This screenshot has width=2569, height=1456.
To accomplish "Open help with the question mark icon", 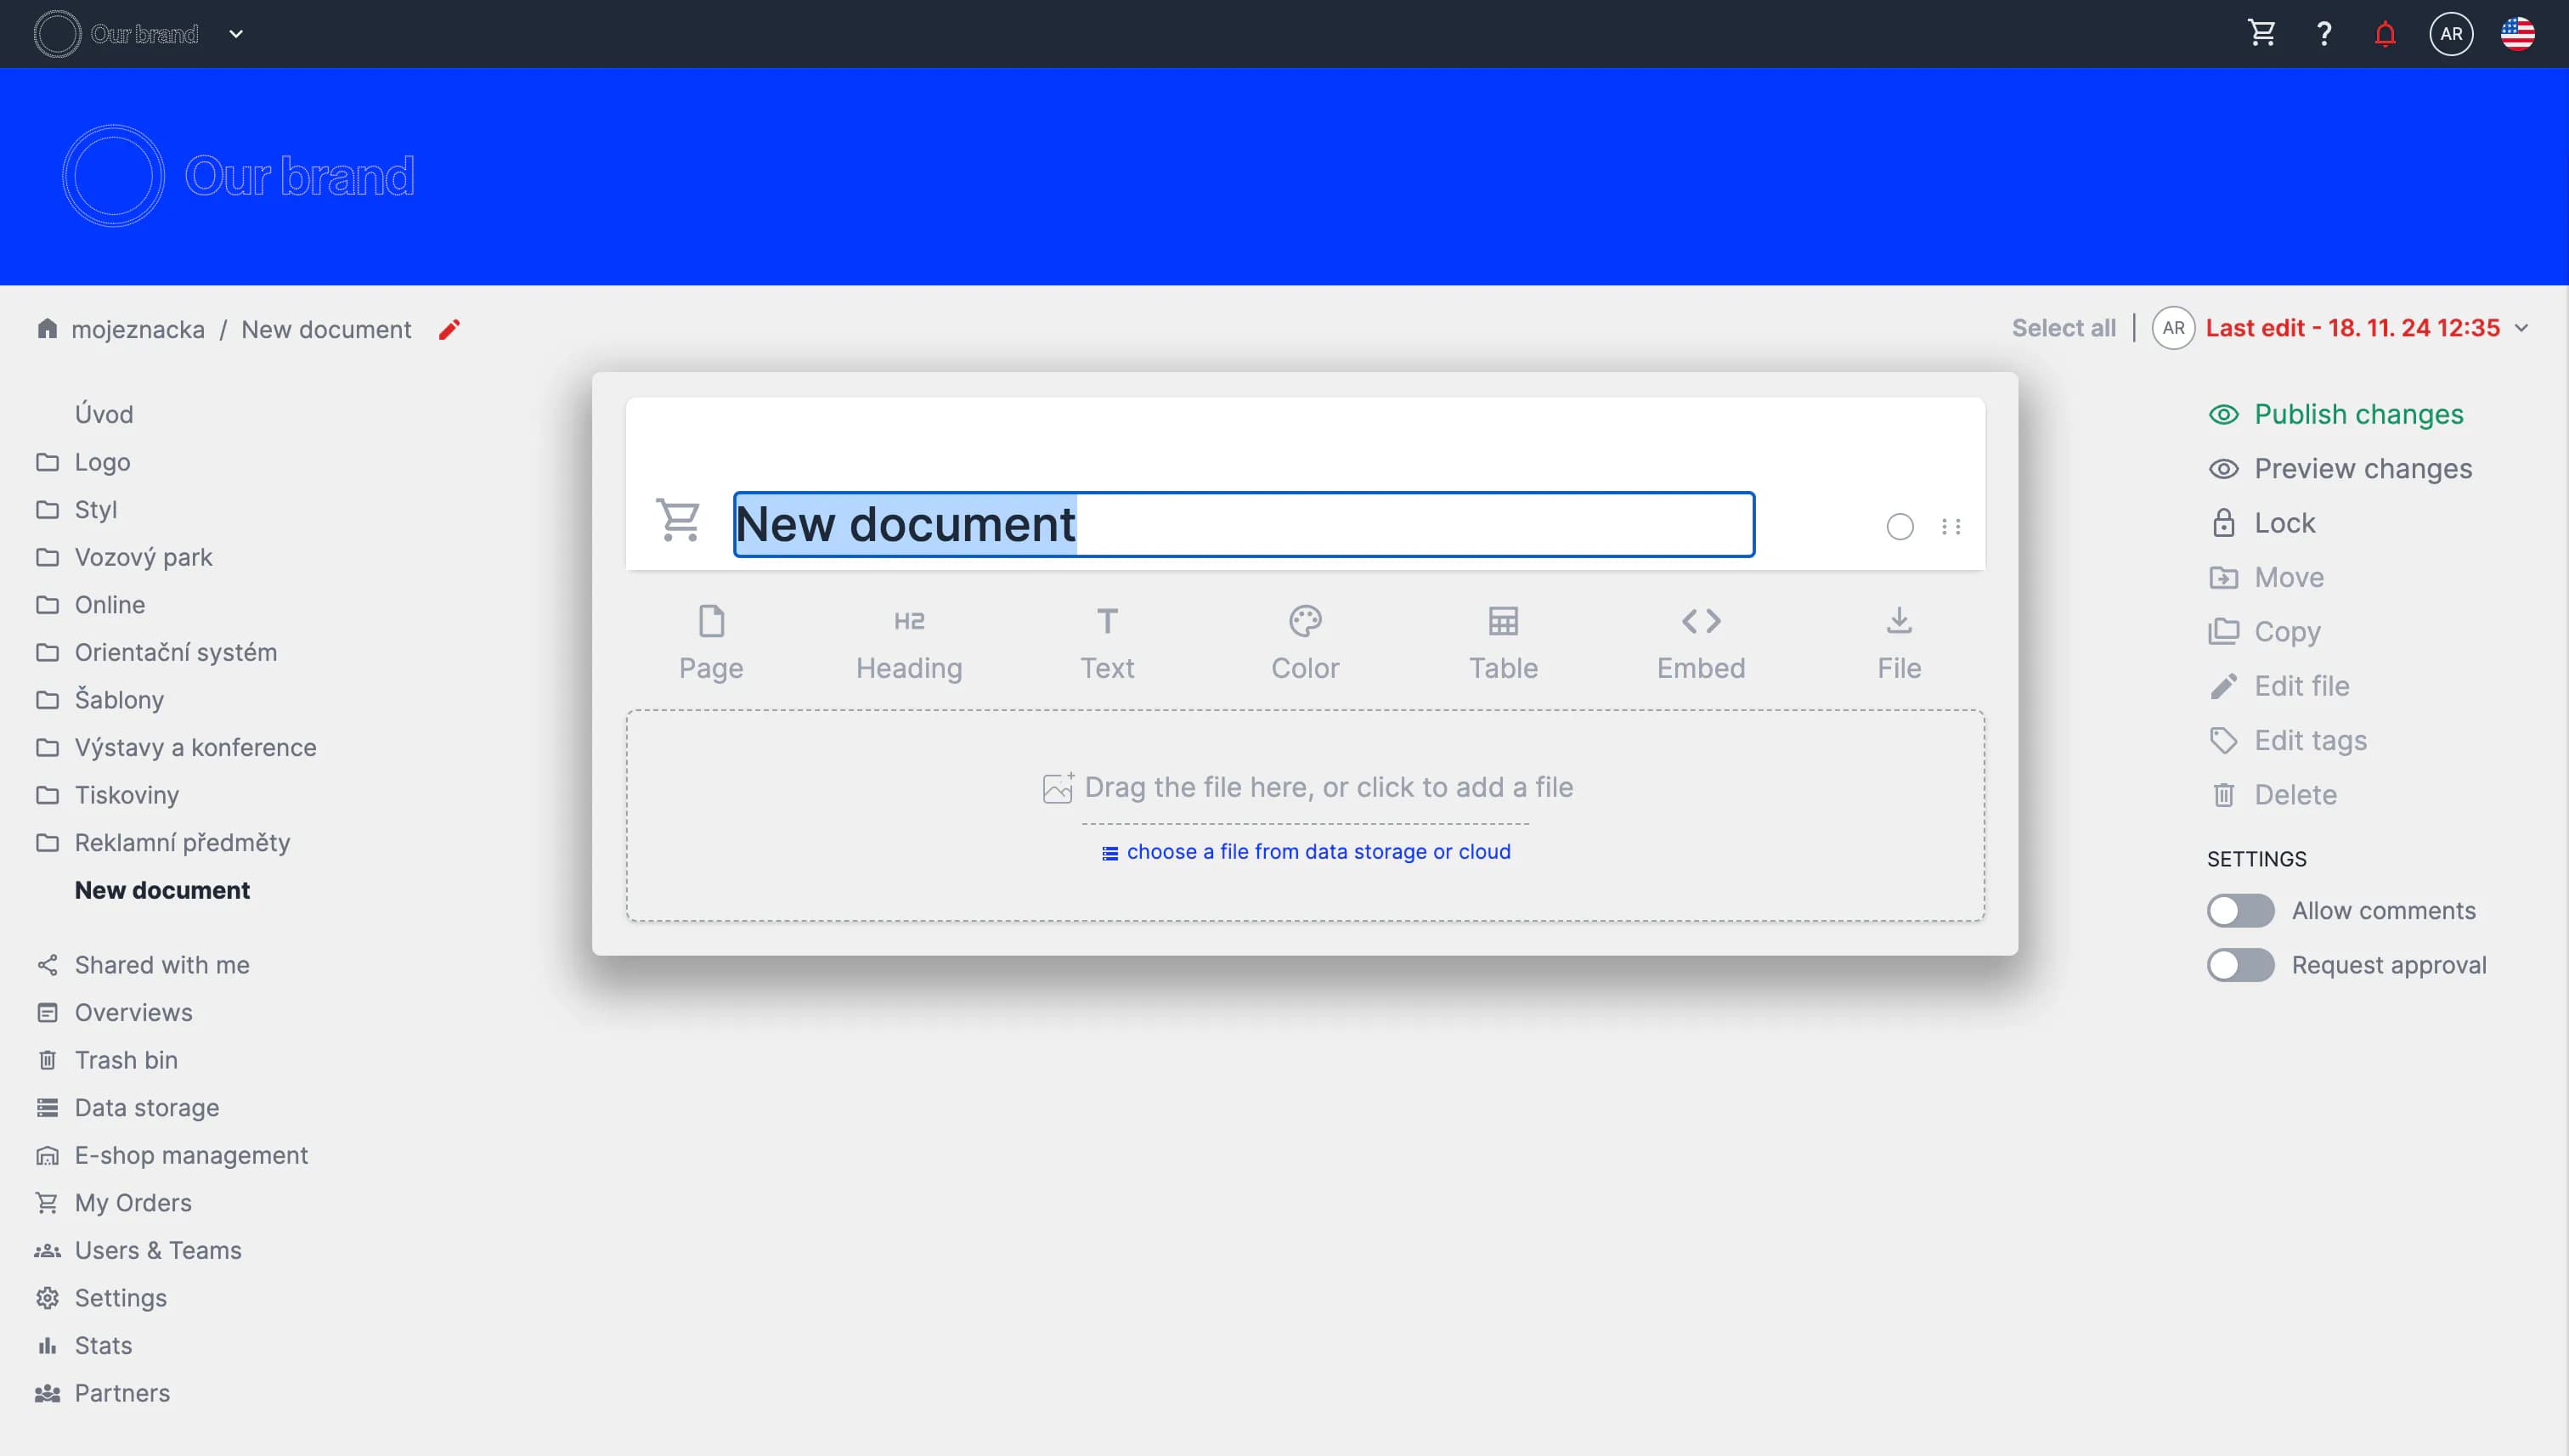I will point(2323,33).
